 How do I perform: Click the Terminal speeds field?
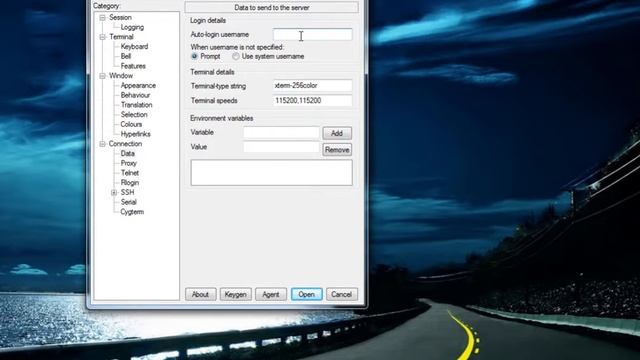(x=313, y=100)
